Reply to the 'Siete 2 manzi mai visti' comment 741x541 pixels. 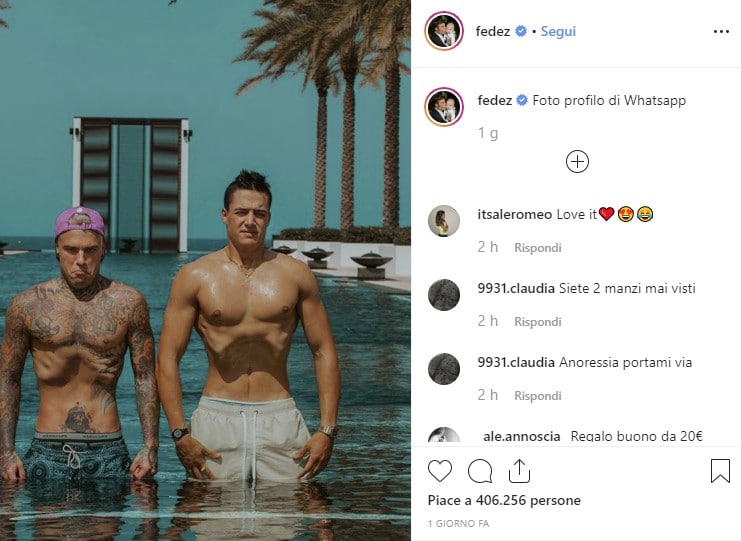coord(538,322)
